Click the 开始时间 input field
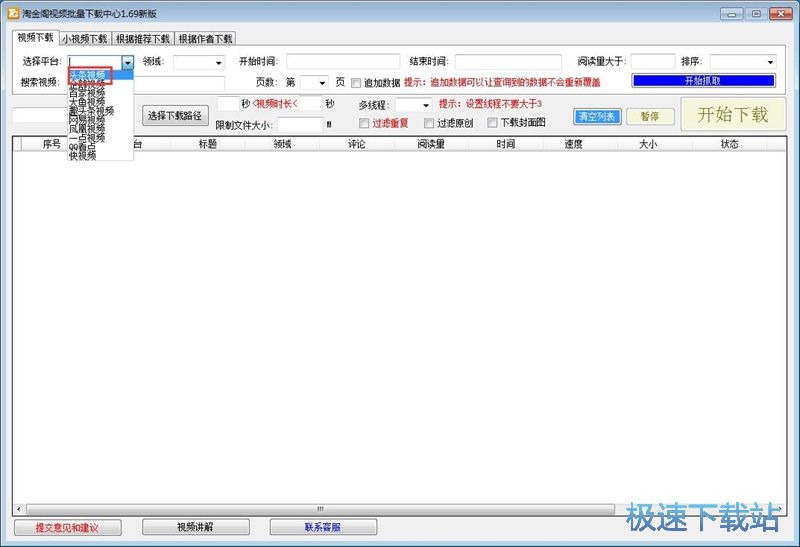This screenshot has width=800, height=547. [x=343, y=62]
